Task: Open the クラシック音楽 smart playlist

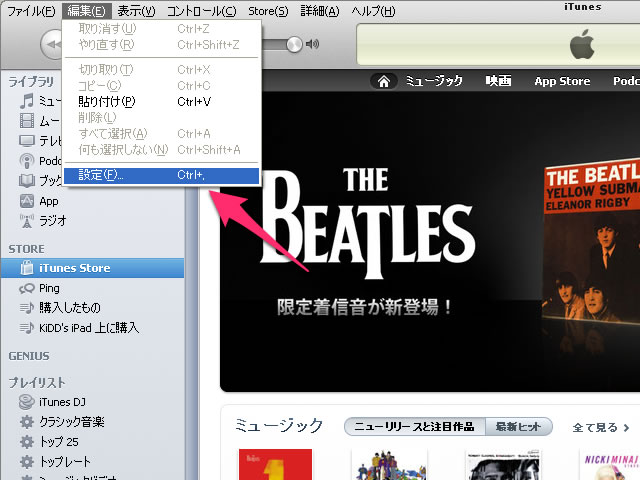Action: click(x=72, y=422)
